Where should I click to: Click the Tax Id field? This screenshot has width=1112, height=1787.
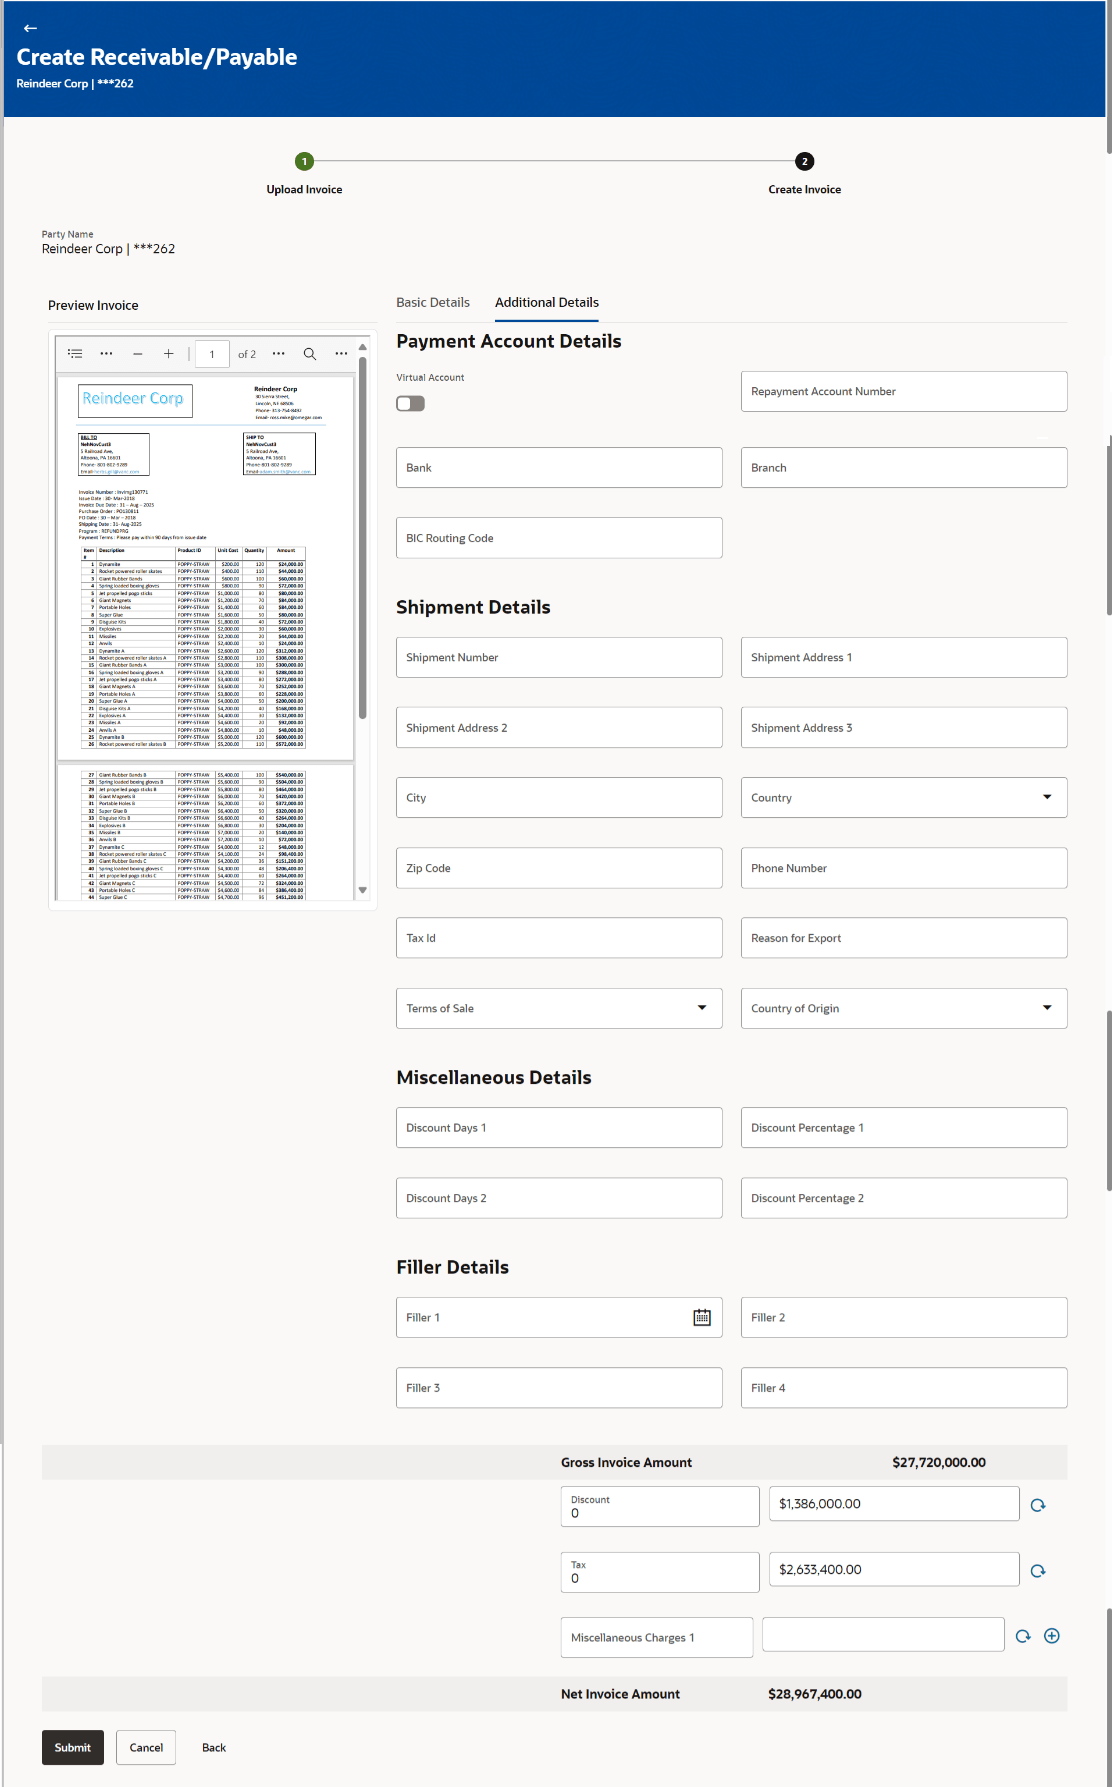(x=559, y=938)
